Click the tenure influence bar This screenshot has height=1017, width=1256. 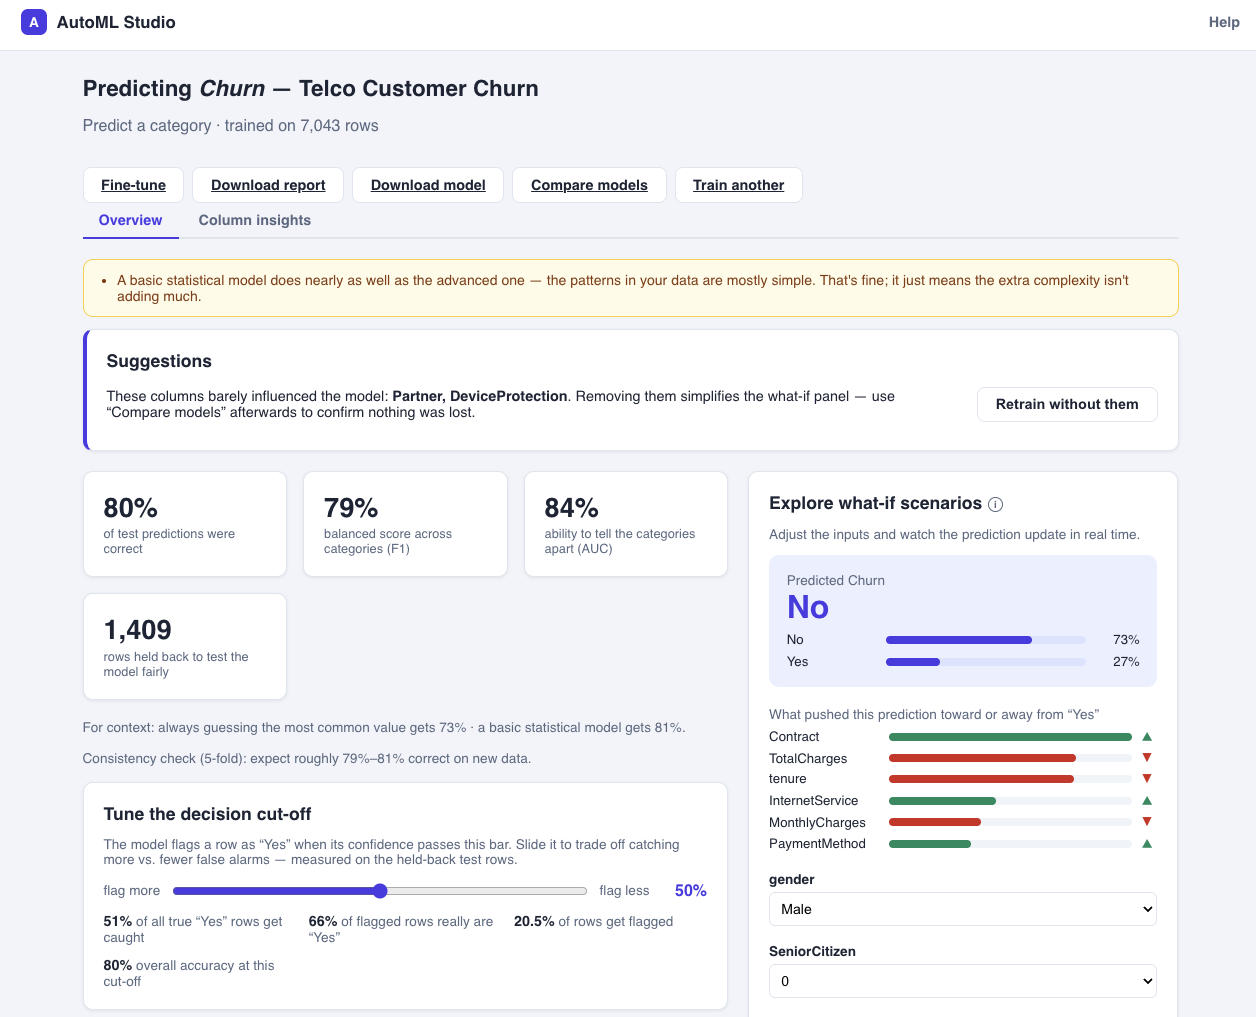1010,779
